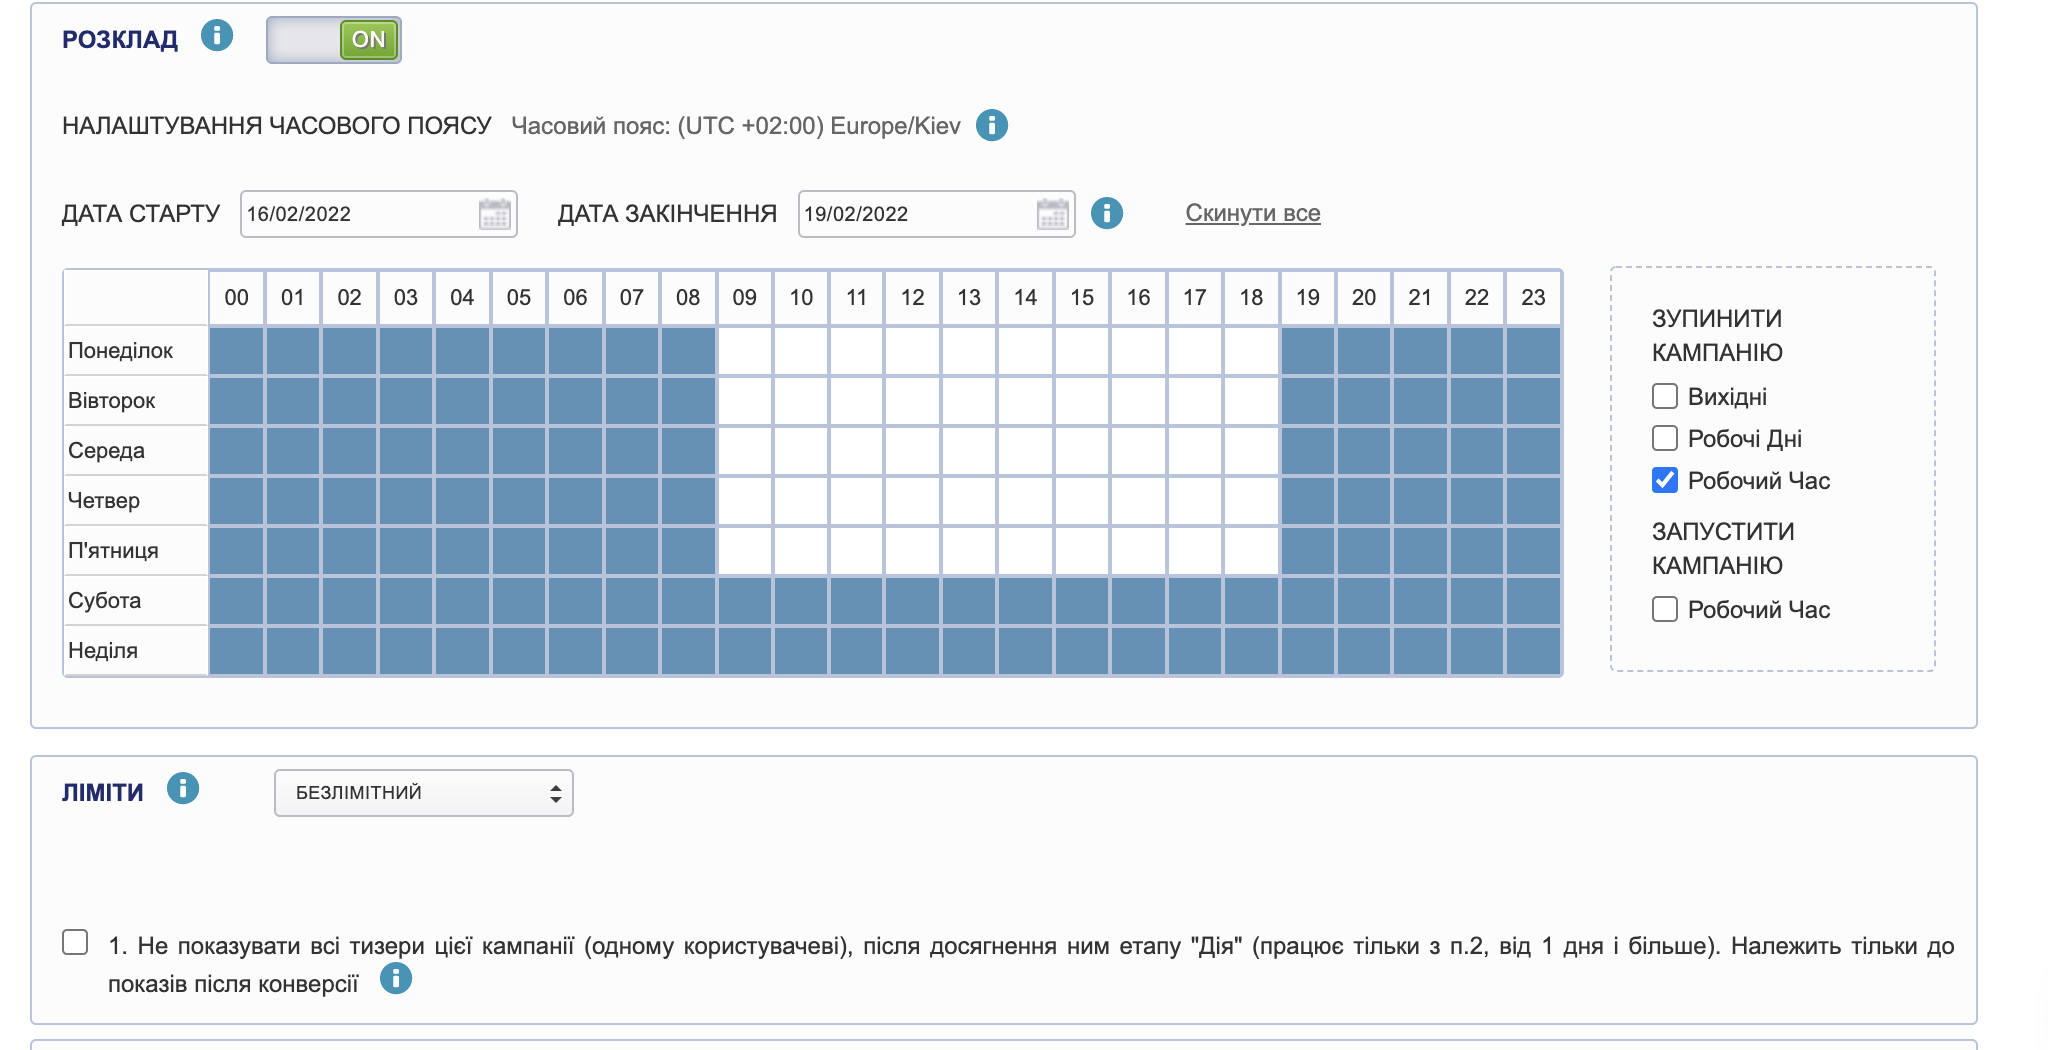Click the timezone info icon after Europe/Kiev
This screenshot has width=2048, height=1050.
pos(991,125)
